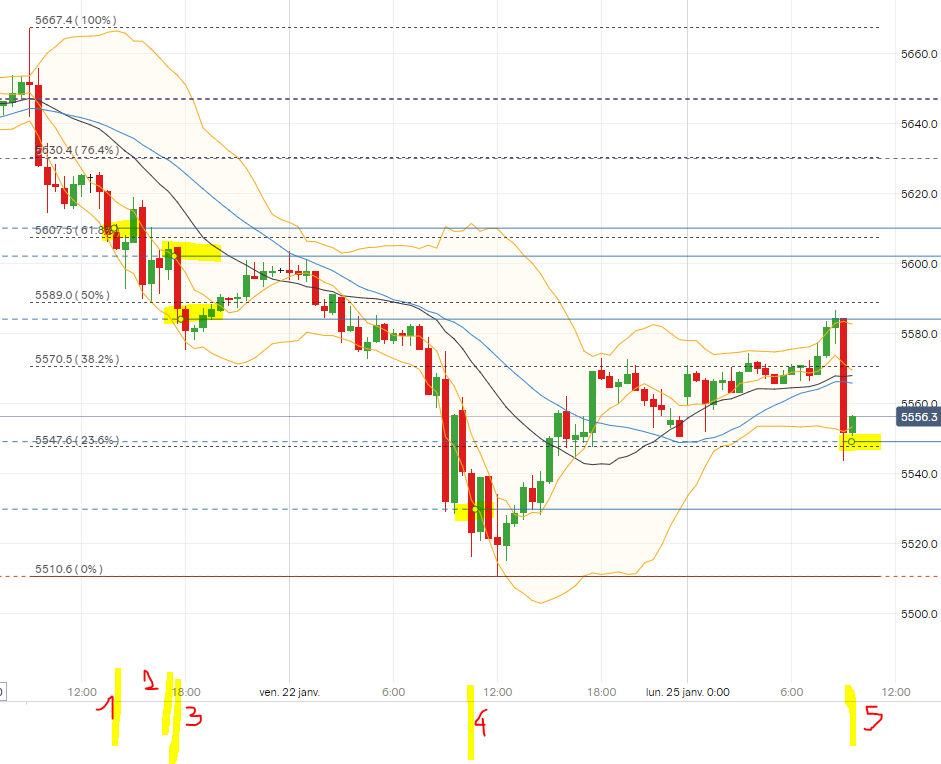Click the 'ven. 22 janv.' date label

point(290,692)
